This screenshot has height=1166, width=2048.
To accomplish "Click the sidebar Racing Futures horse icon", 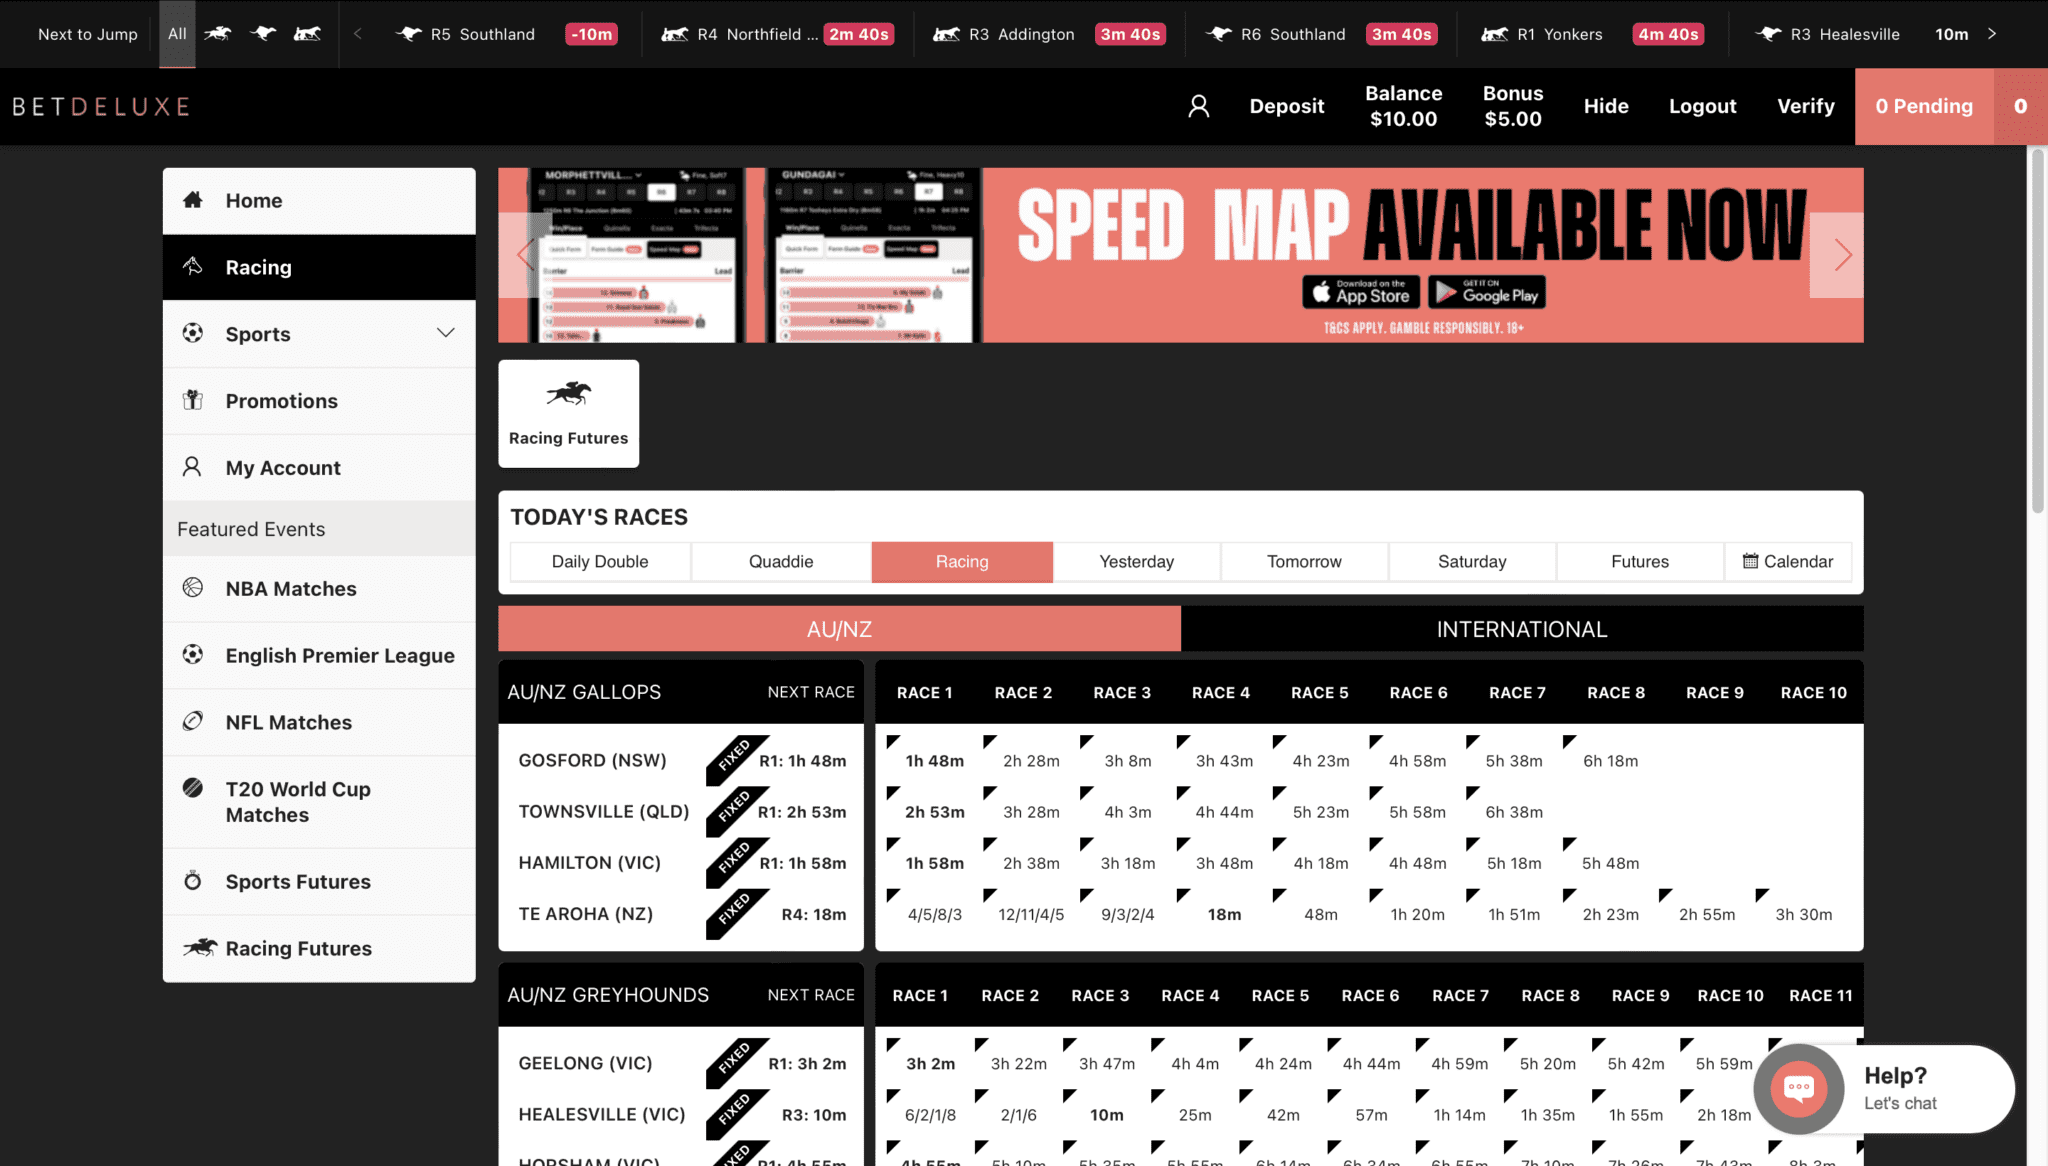I will pos(200,947).
